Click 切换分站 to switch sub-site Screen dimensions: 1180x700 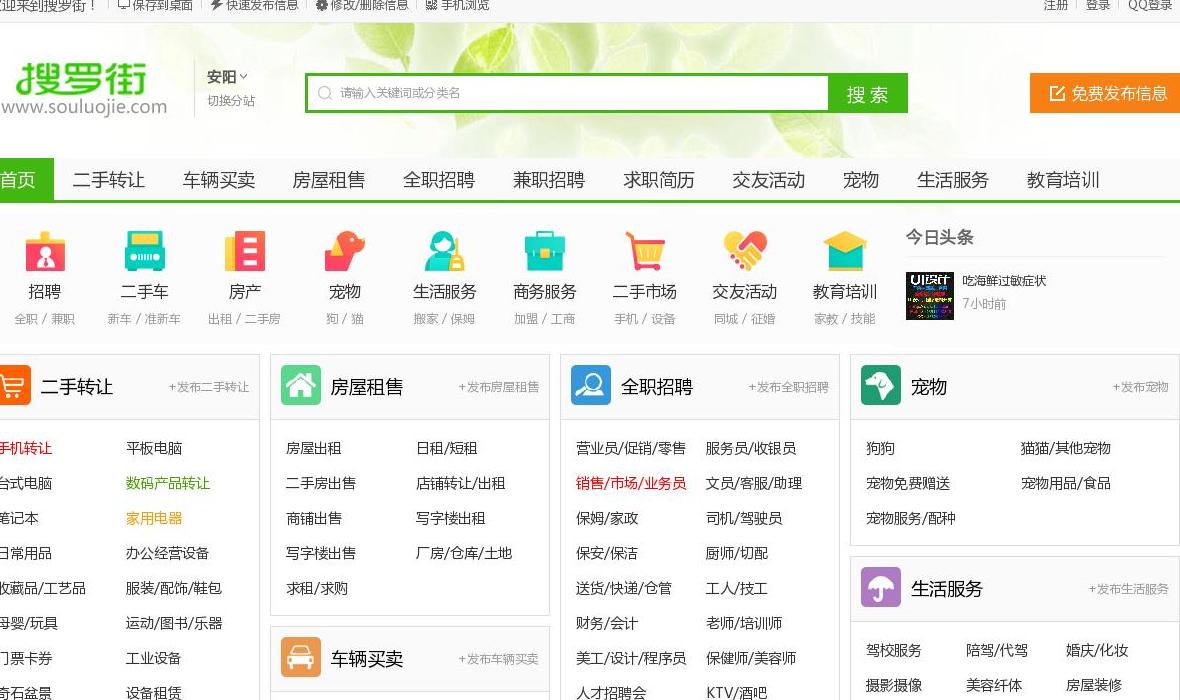[231, 101]
